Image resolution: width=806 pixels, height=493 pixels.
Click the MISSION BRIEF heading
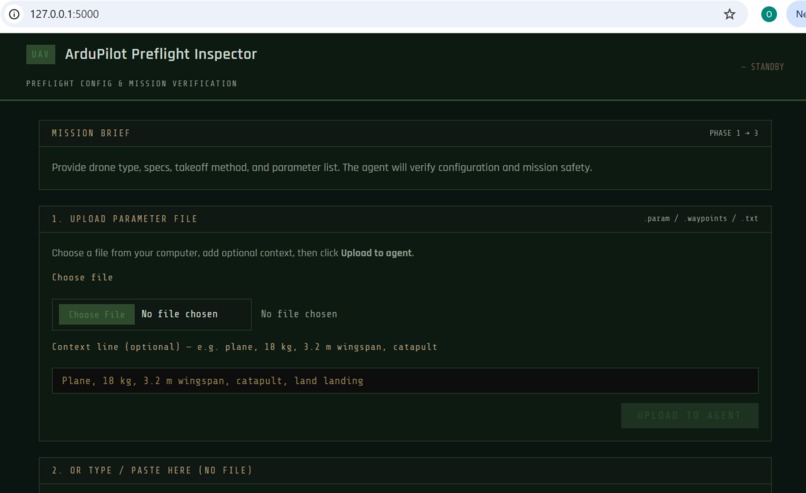coord(91,133)
